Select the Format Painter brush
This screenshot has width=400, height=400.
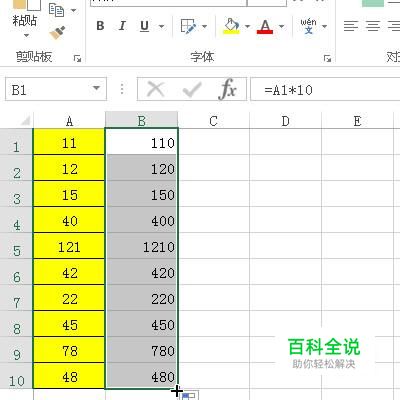(x=57, y=33)
